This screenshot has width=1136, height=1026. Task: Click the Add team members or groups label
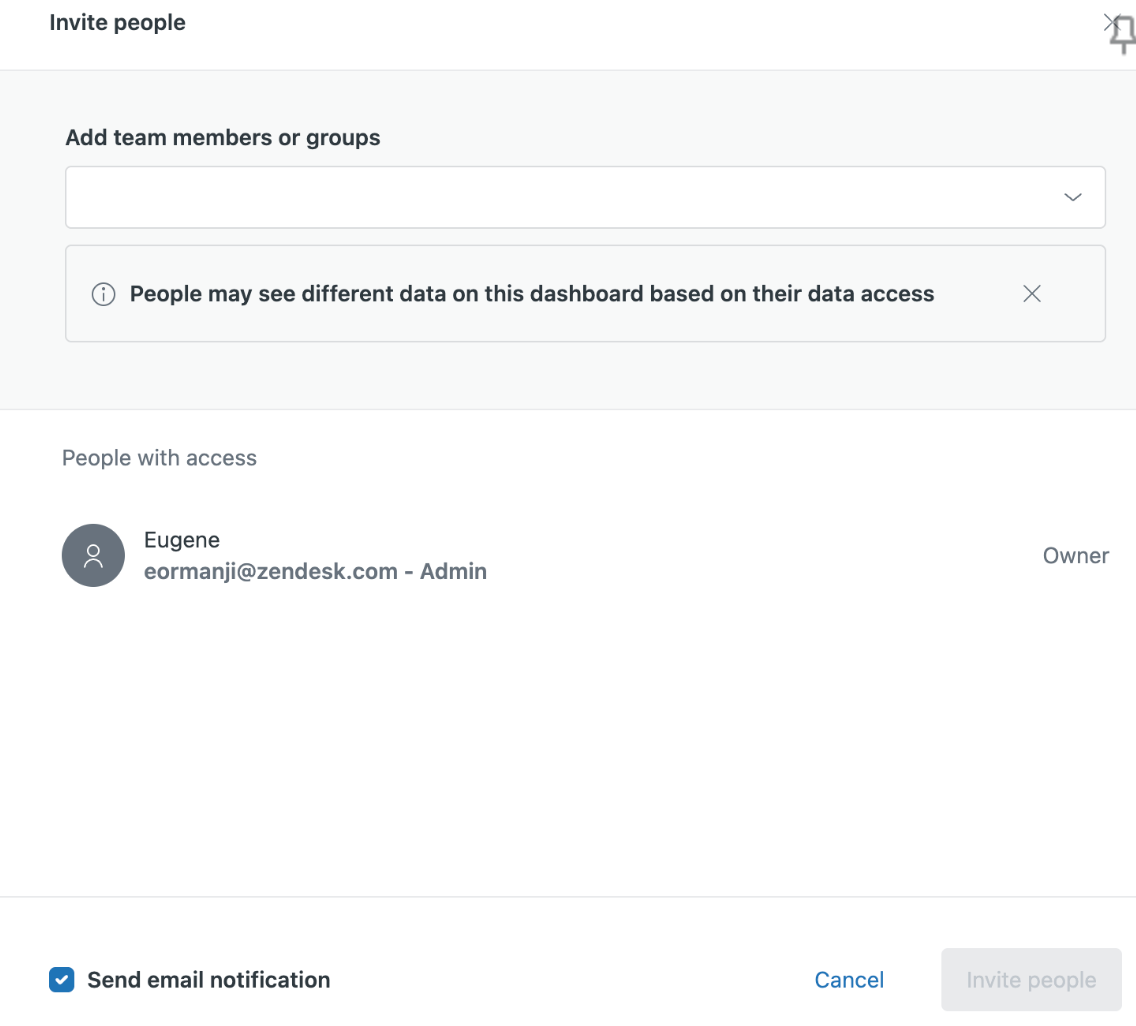point(222,138)
